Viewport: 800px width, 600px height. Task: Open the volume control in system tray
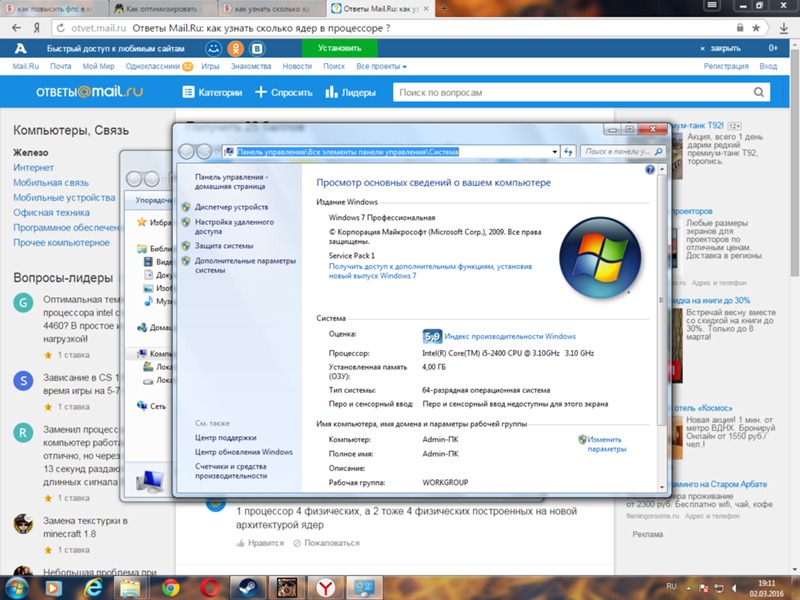[x=735, y=588]
